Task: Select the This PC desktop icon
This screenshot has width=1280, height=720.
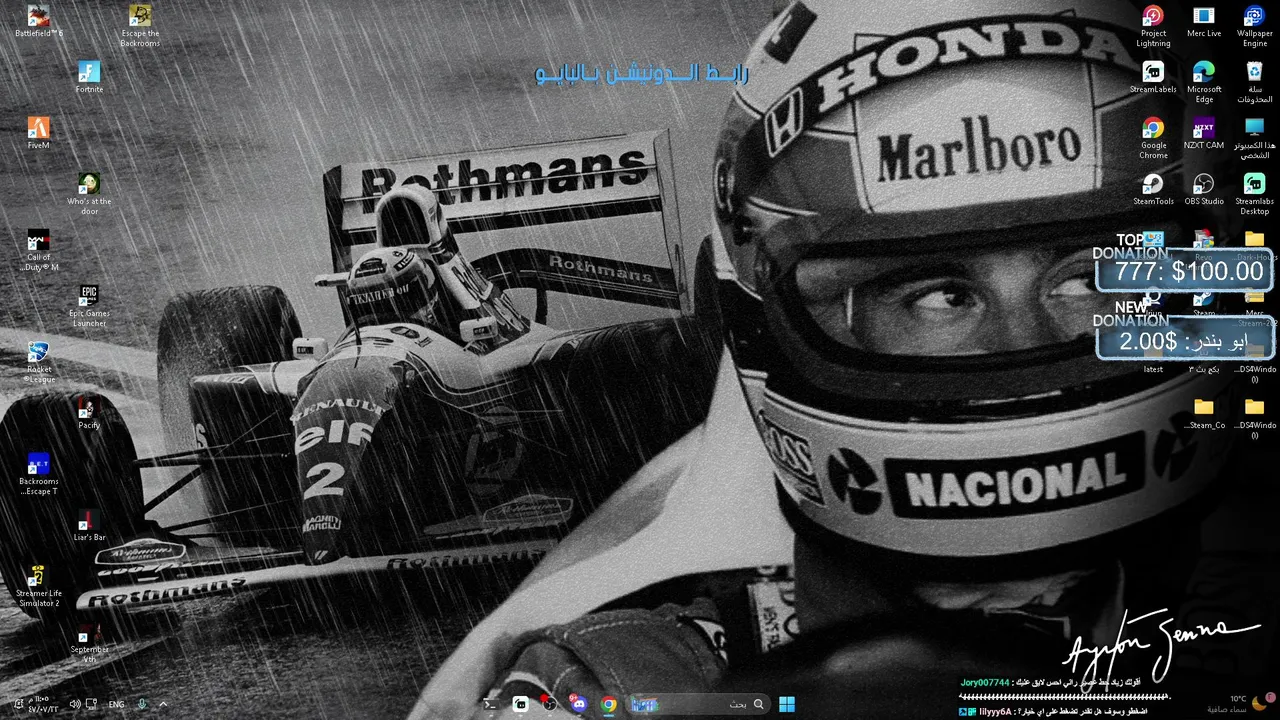Action: (x=1255, y=138)
